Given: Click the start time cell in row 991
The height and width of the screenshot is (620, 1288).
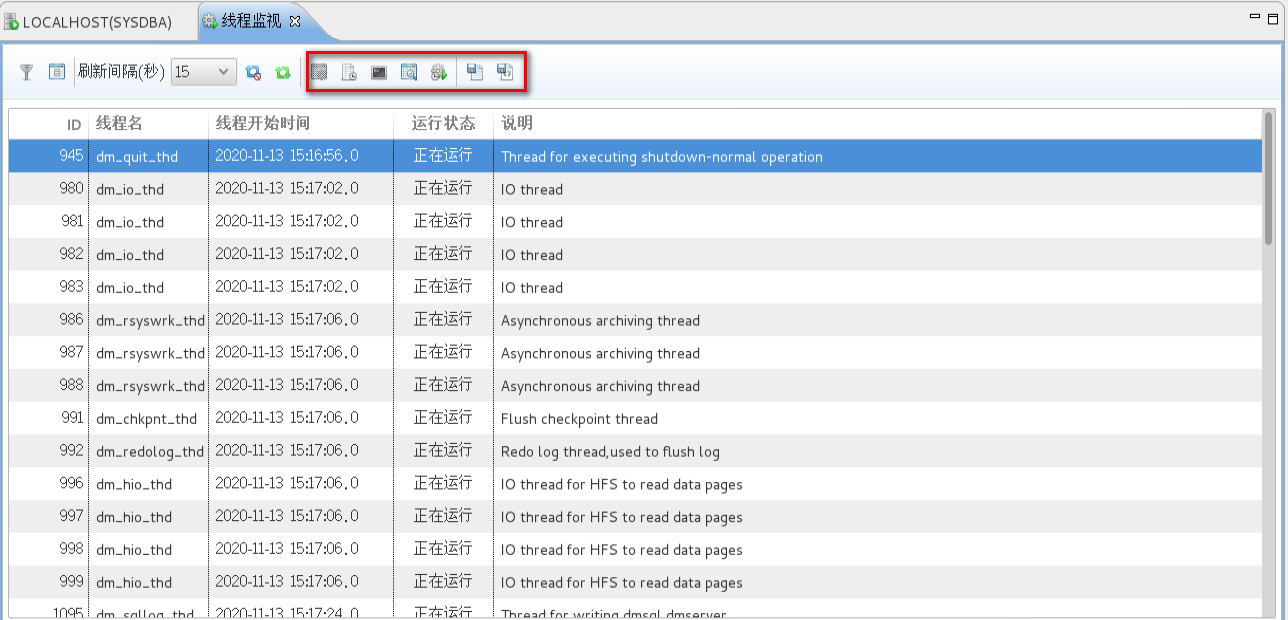Looking at the screenshot, I should (287, 419).
